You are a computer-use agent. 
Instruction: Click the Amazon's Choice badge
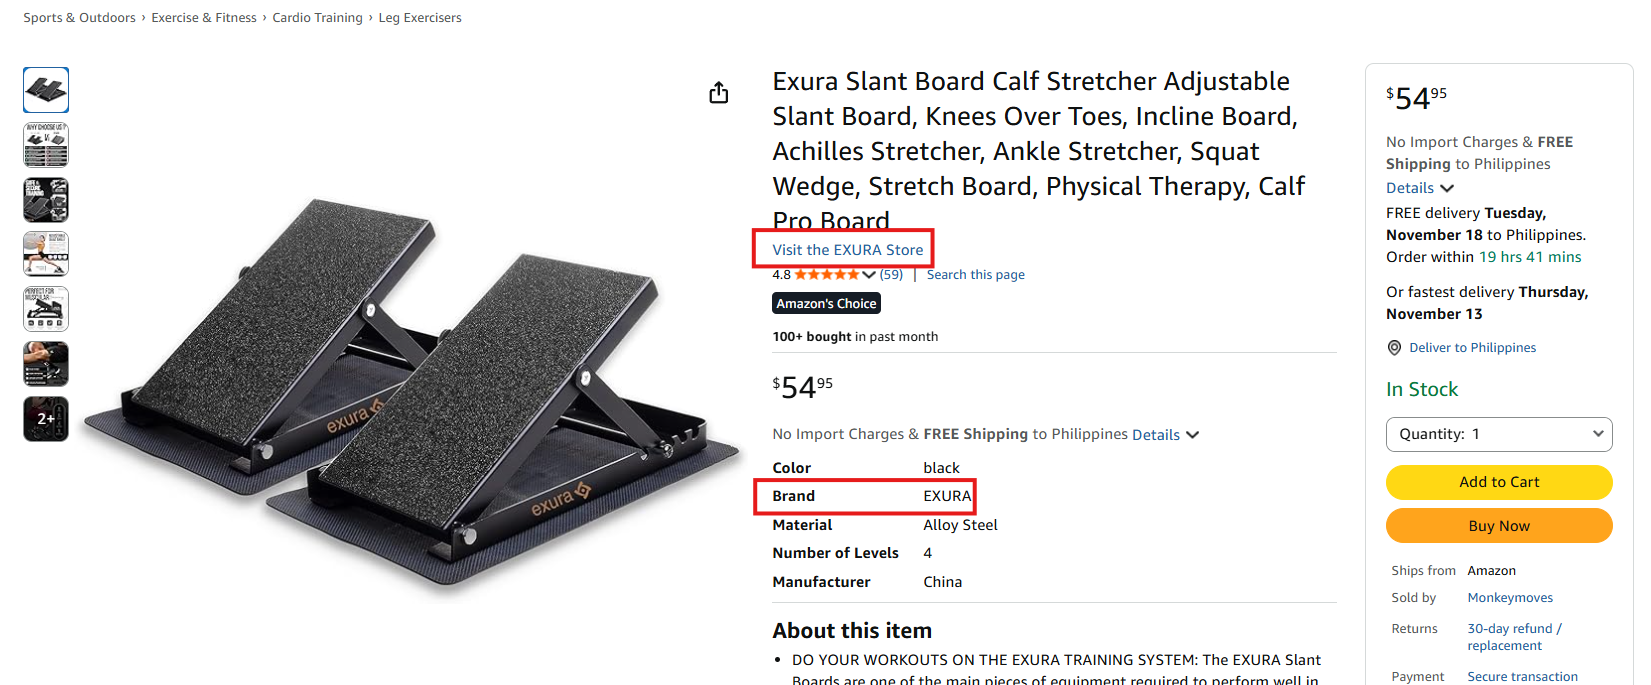coord(826,304)
